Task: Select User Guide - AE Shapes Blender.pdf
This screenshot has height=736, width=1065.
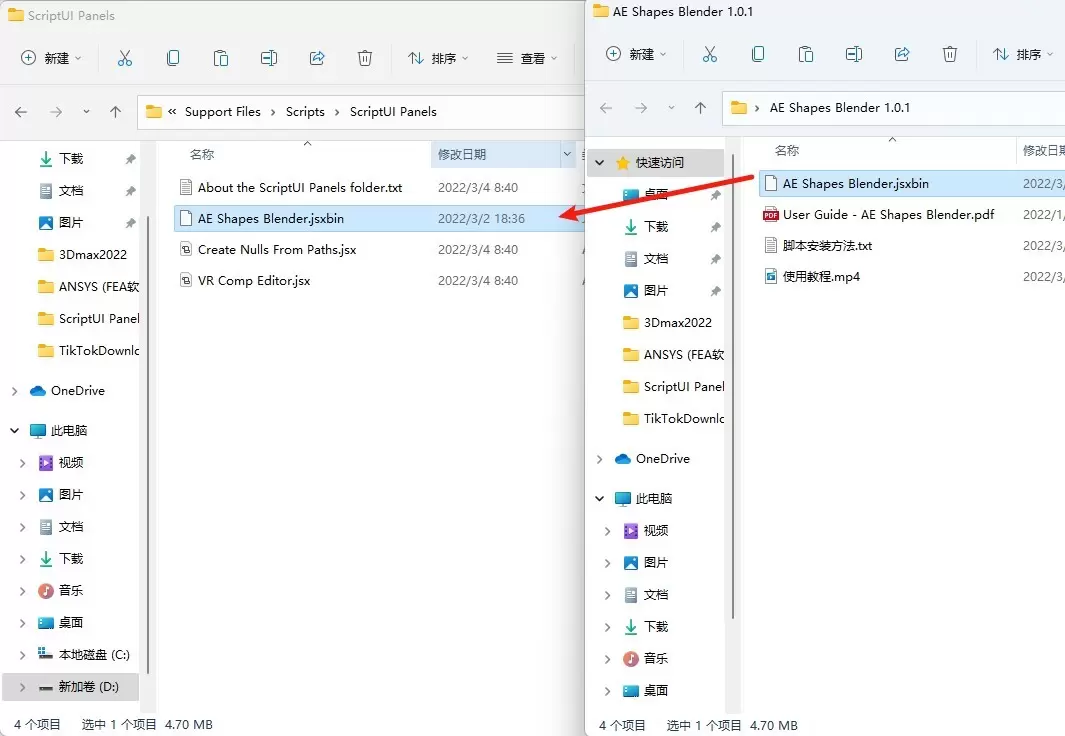Action: click(888, 214)
